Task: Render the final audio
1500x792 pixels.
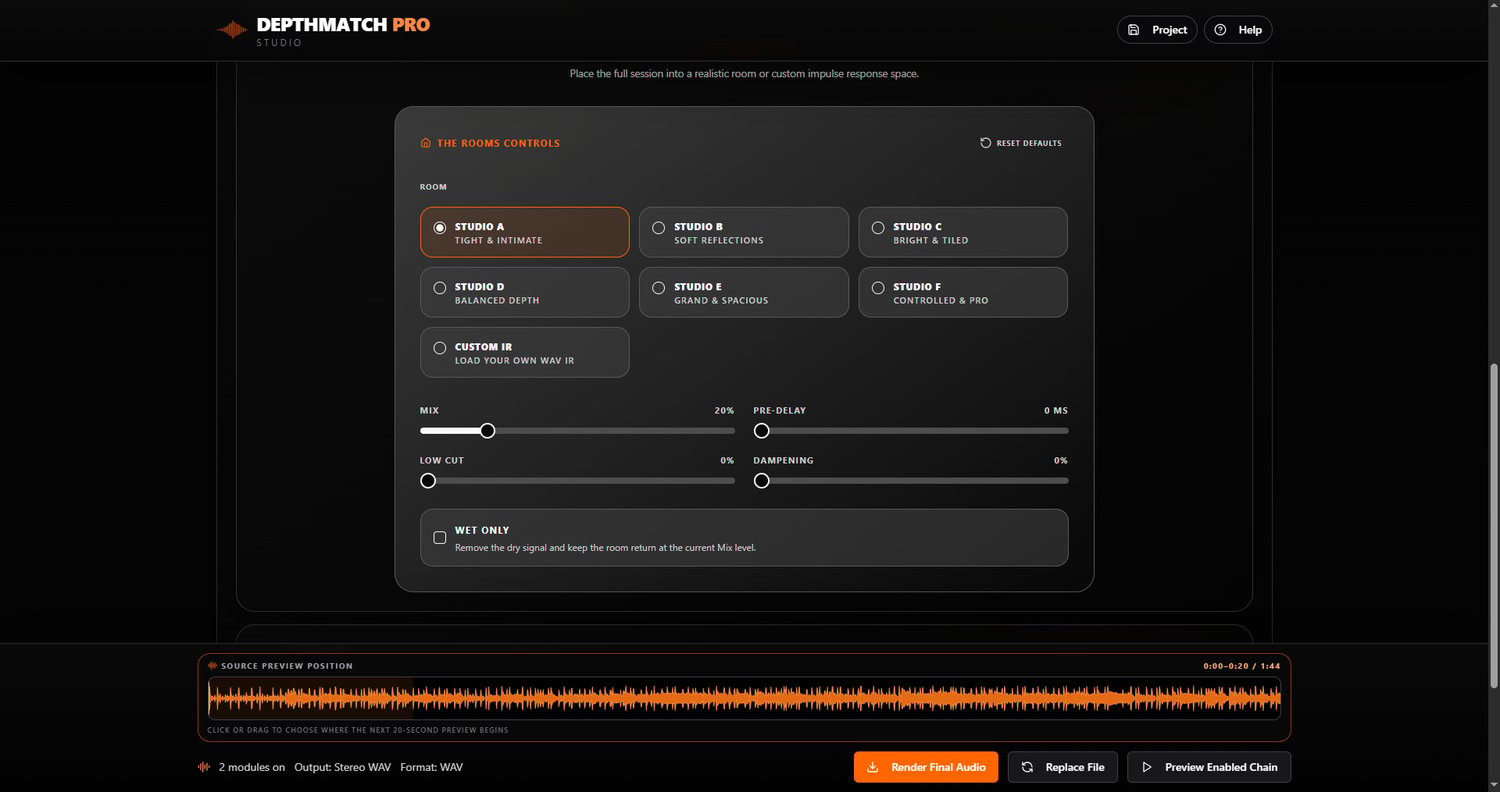Action: 926,767
